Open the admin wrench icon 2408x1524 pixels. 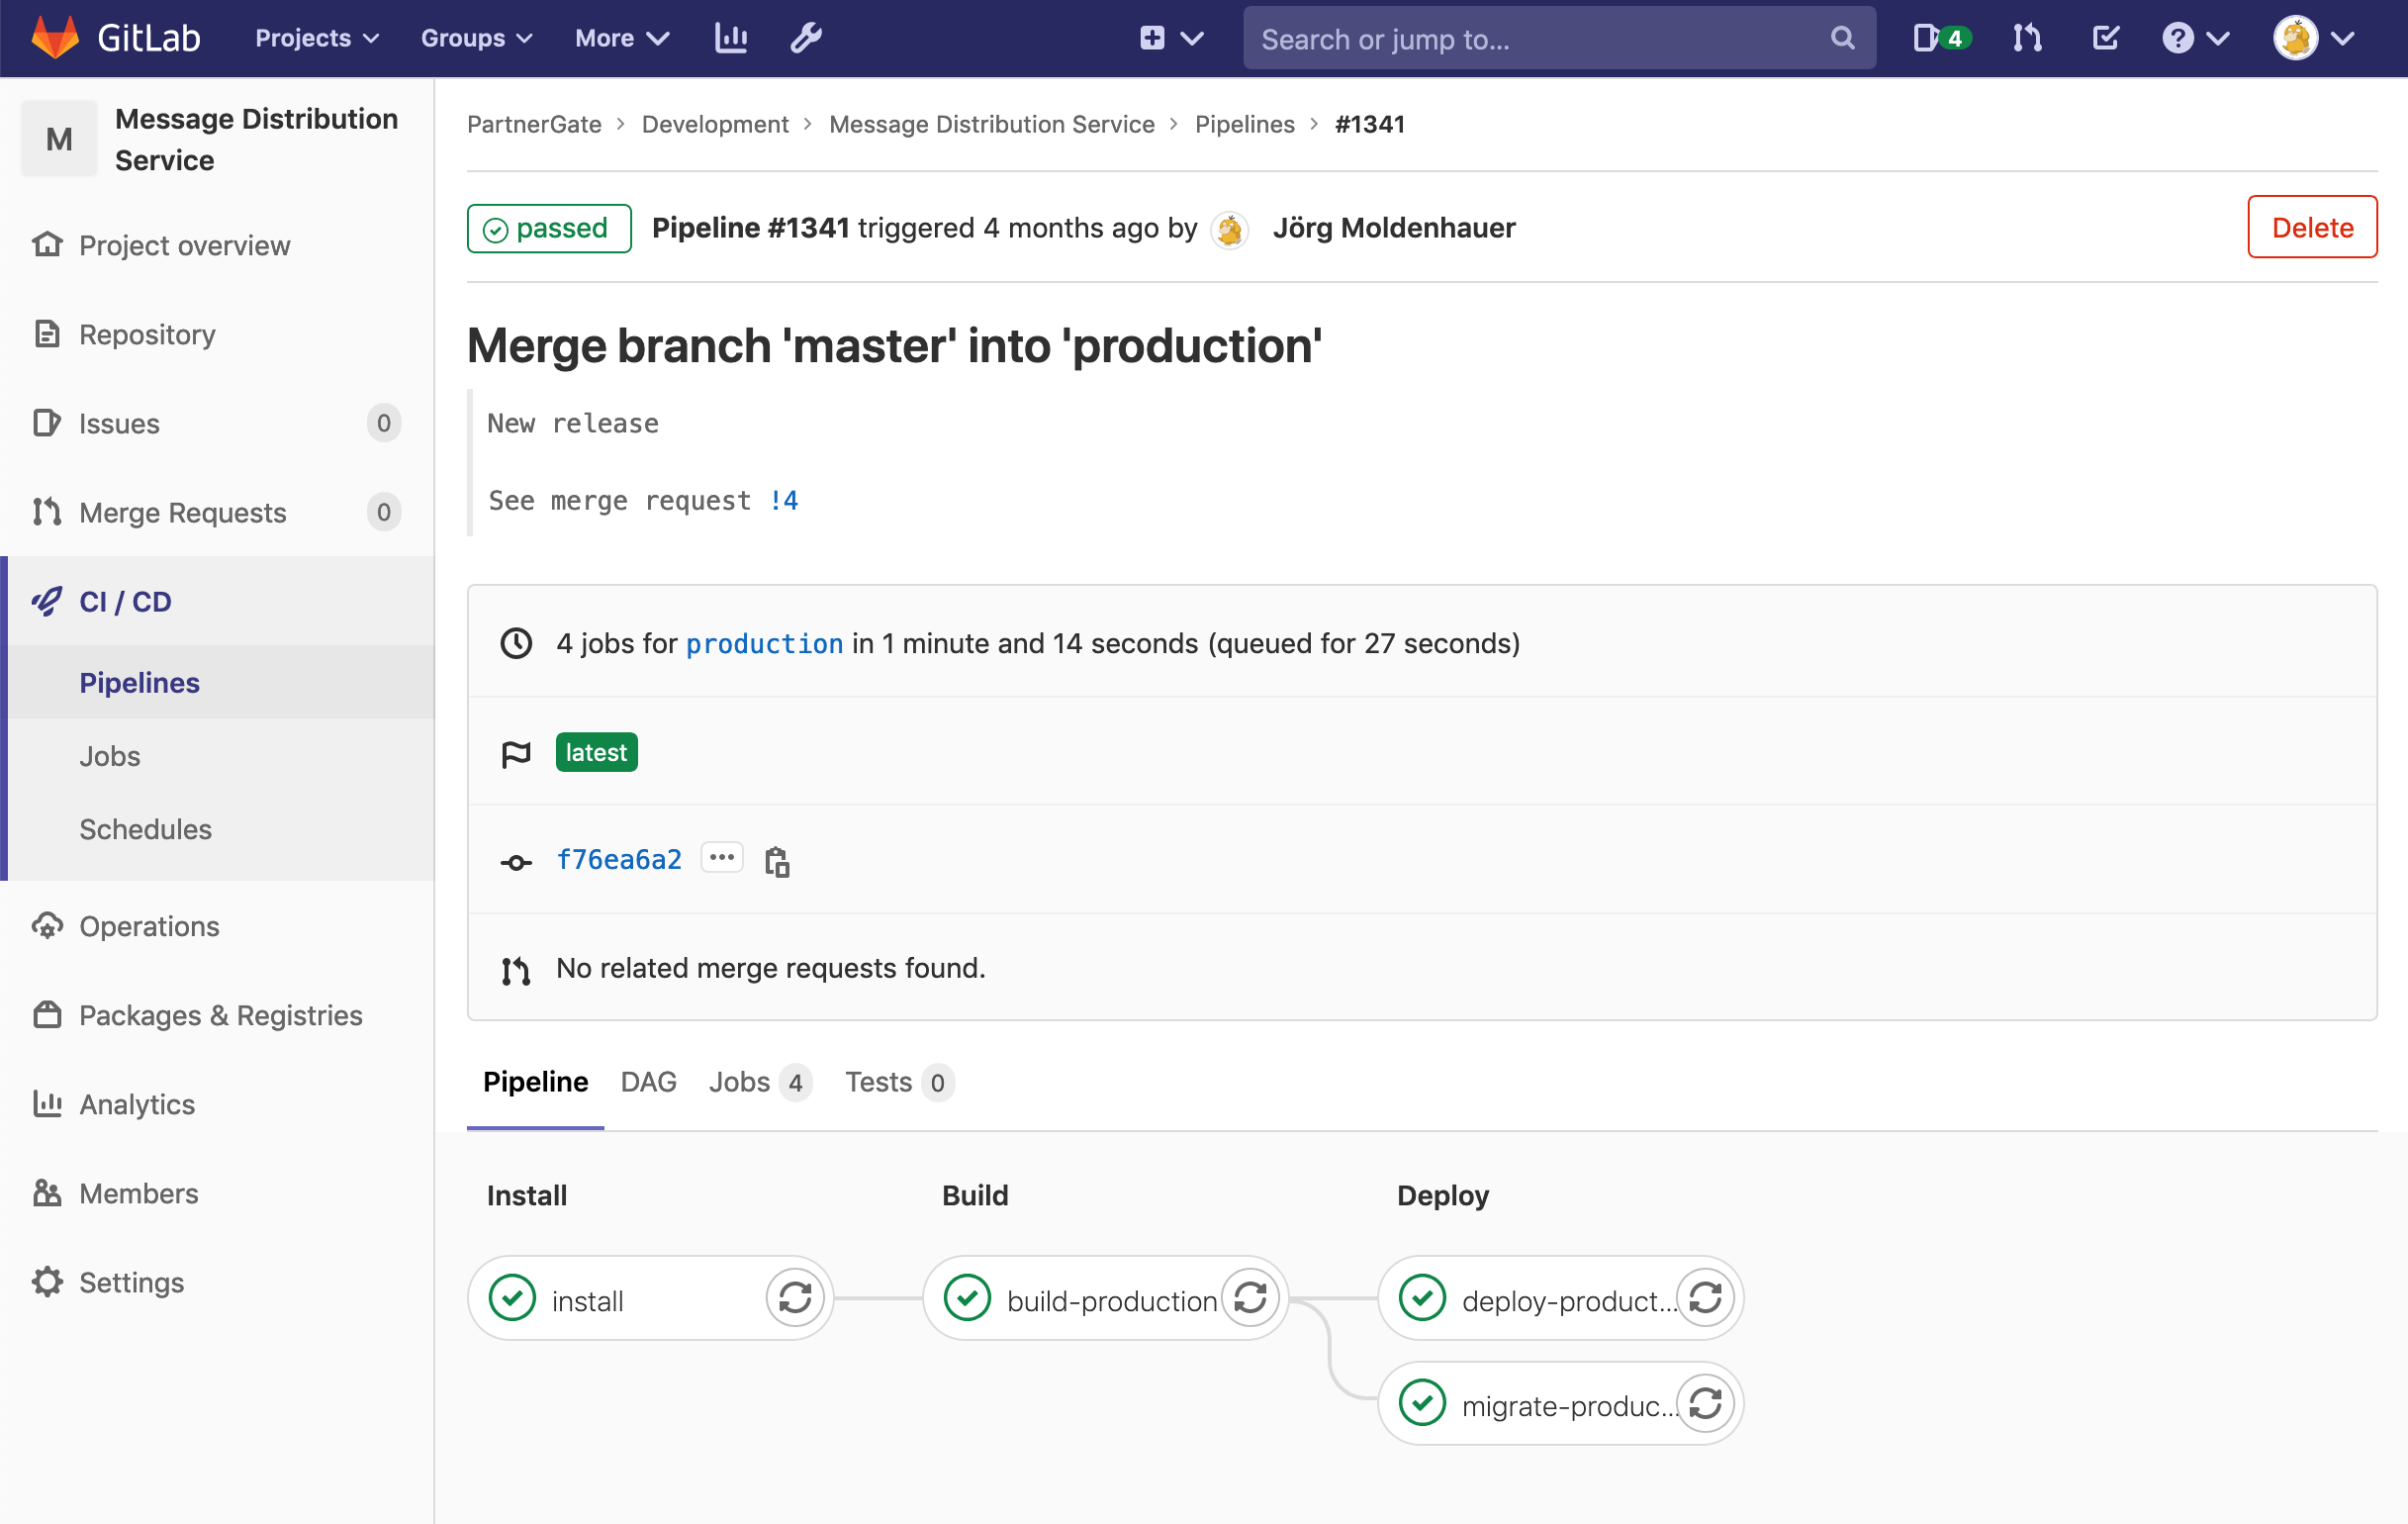(806, 38)
